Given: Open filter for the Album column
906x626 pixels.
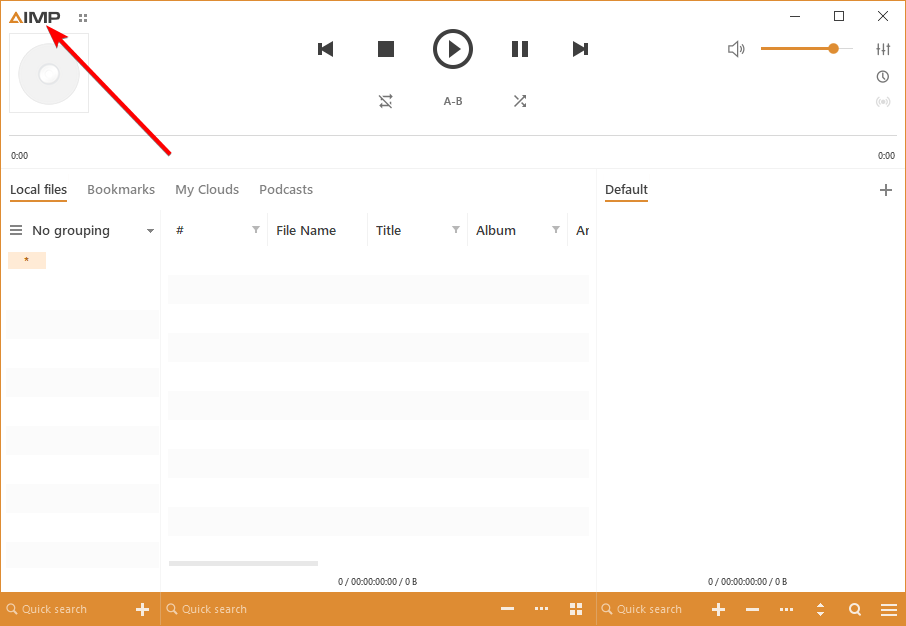Looking at the screenshot, I should pyautogui.click(x=556, y=229).
